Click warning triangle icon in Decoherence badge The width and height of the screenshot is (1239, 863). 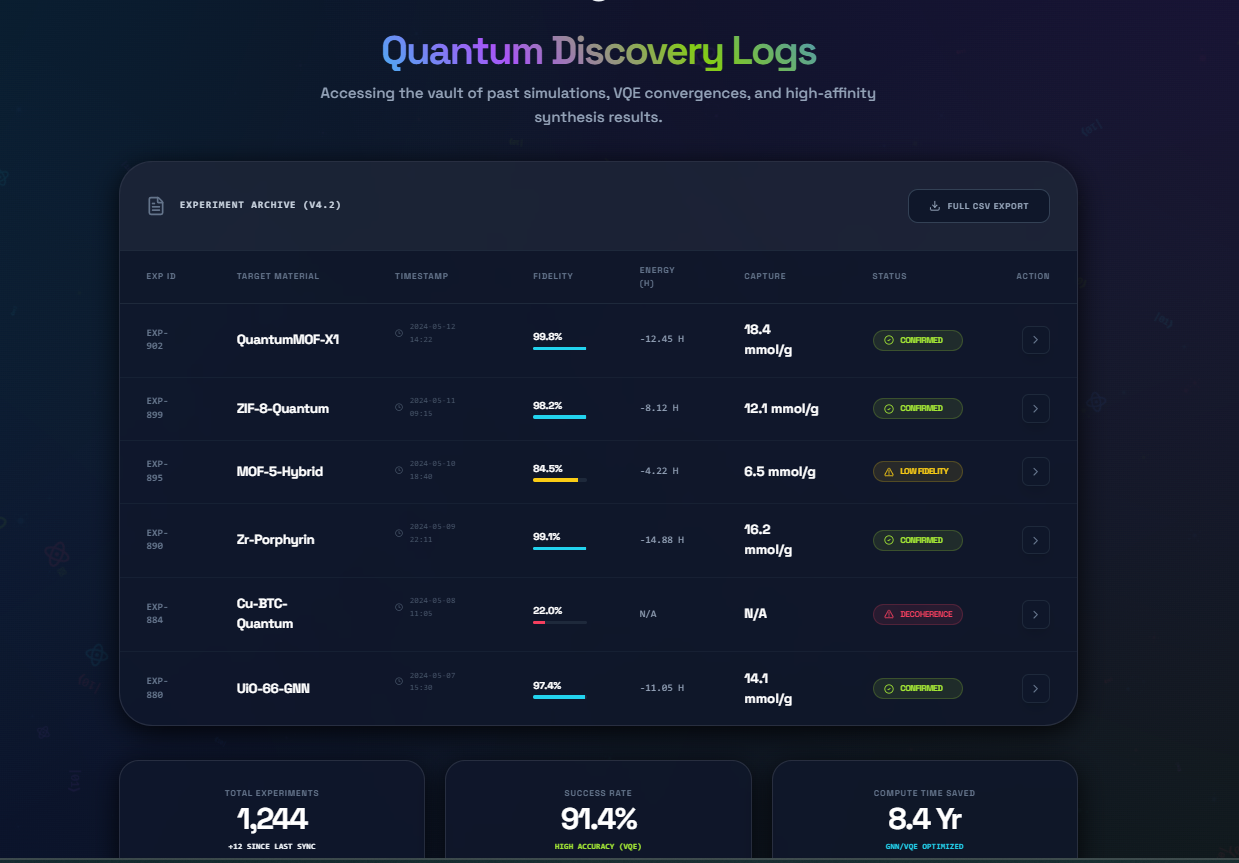[889, 614]
